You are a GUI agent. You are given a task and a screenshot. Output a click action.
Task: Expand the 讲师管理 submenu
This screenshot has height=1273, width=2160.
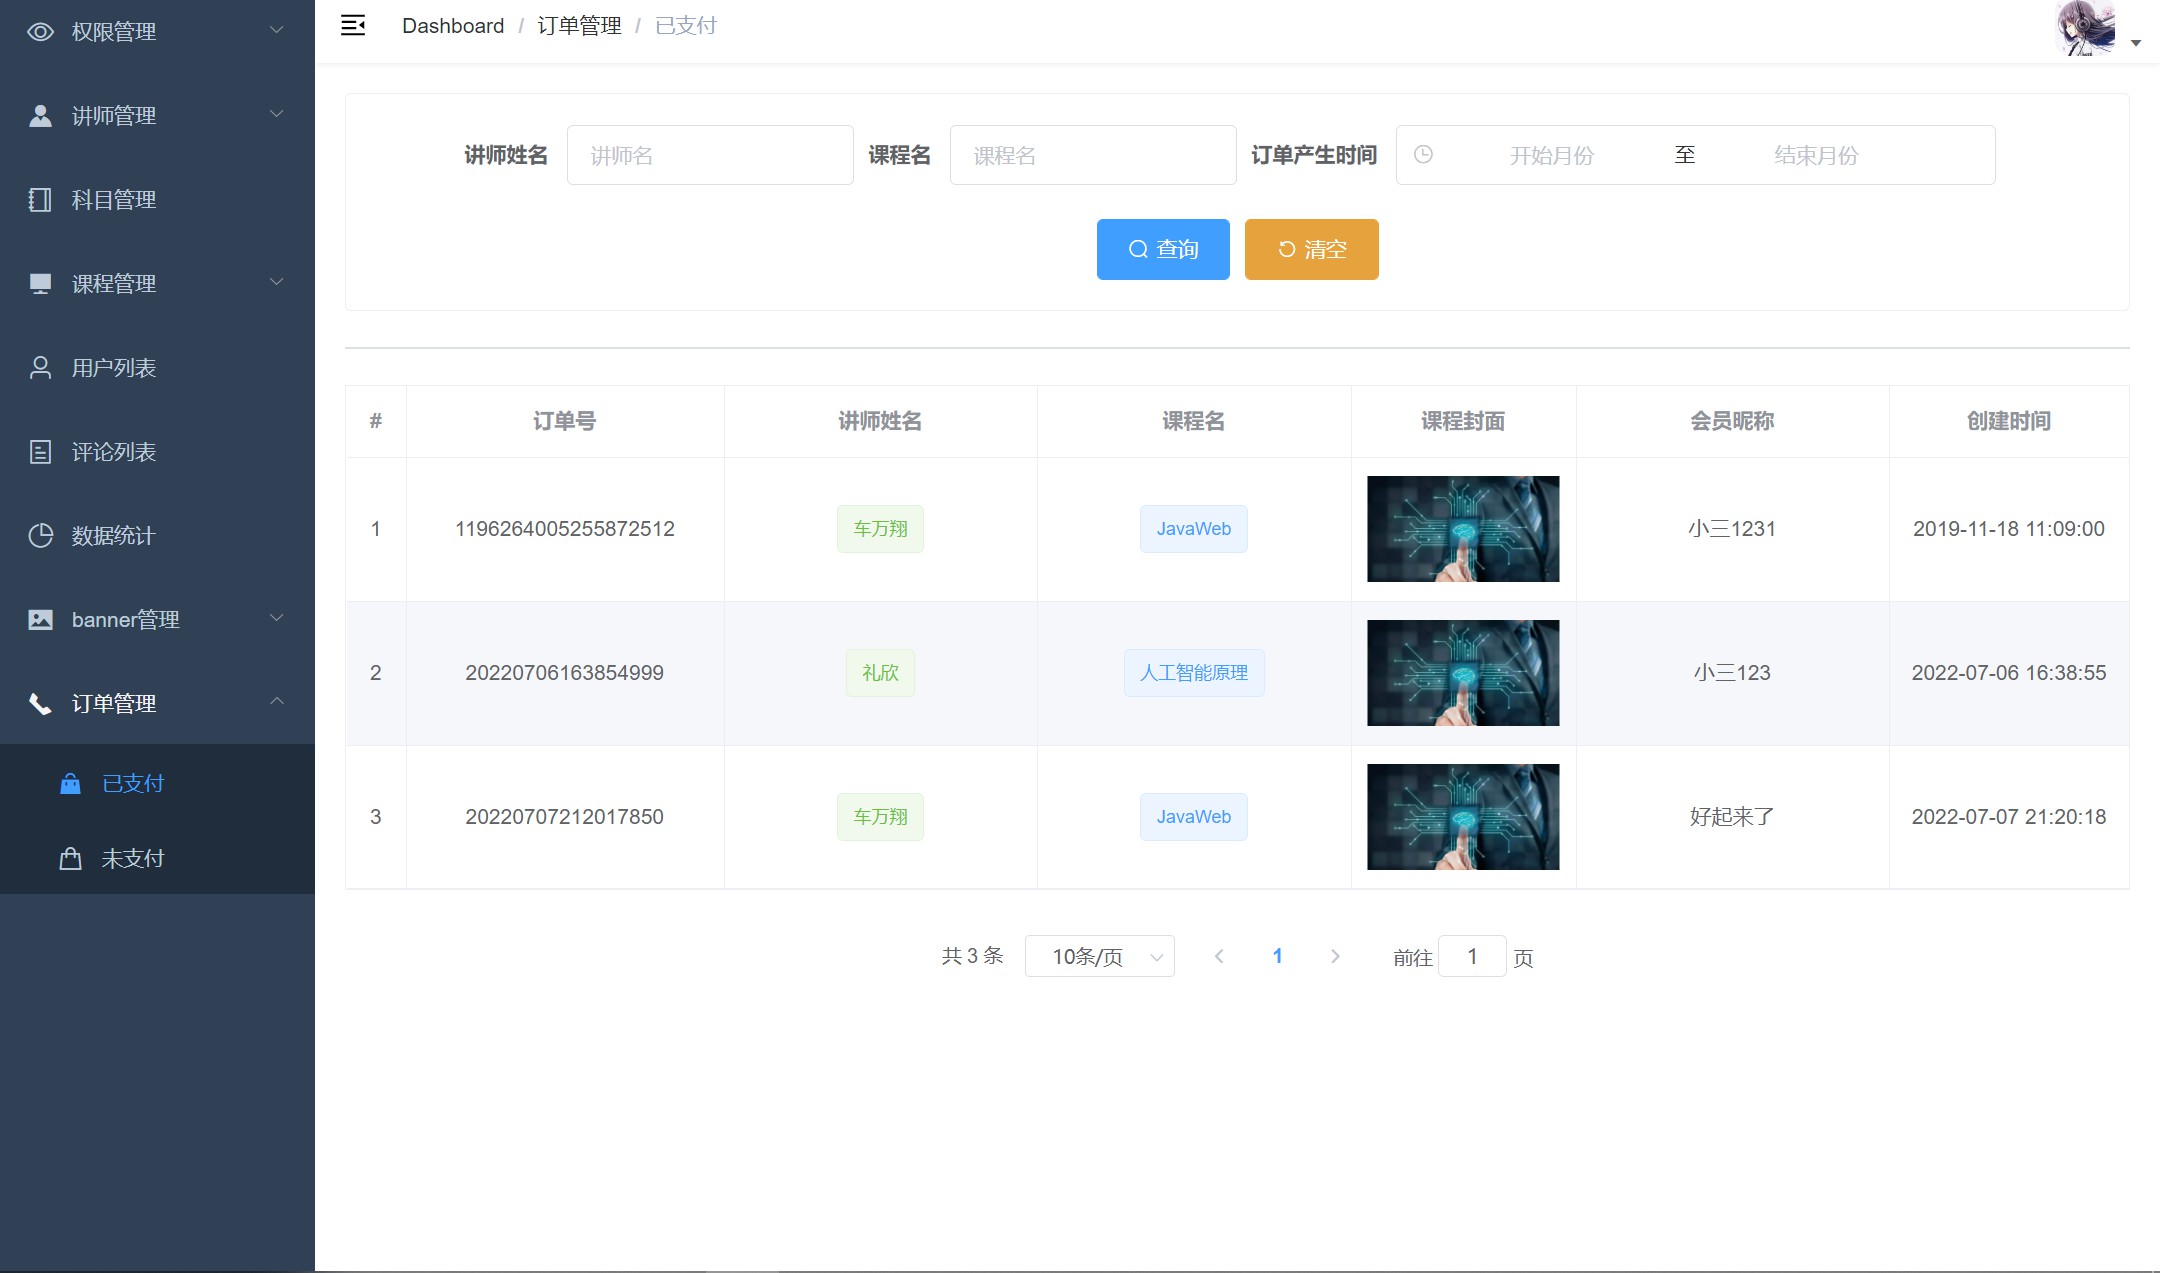(x=157, y=116)
